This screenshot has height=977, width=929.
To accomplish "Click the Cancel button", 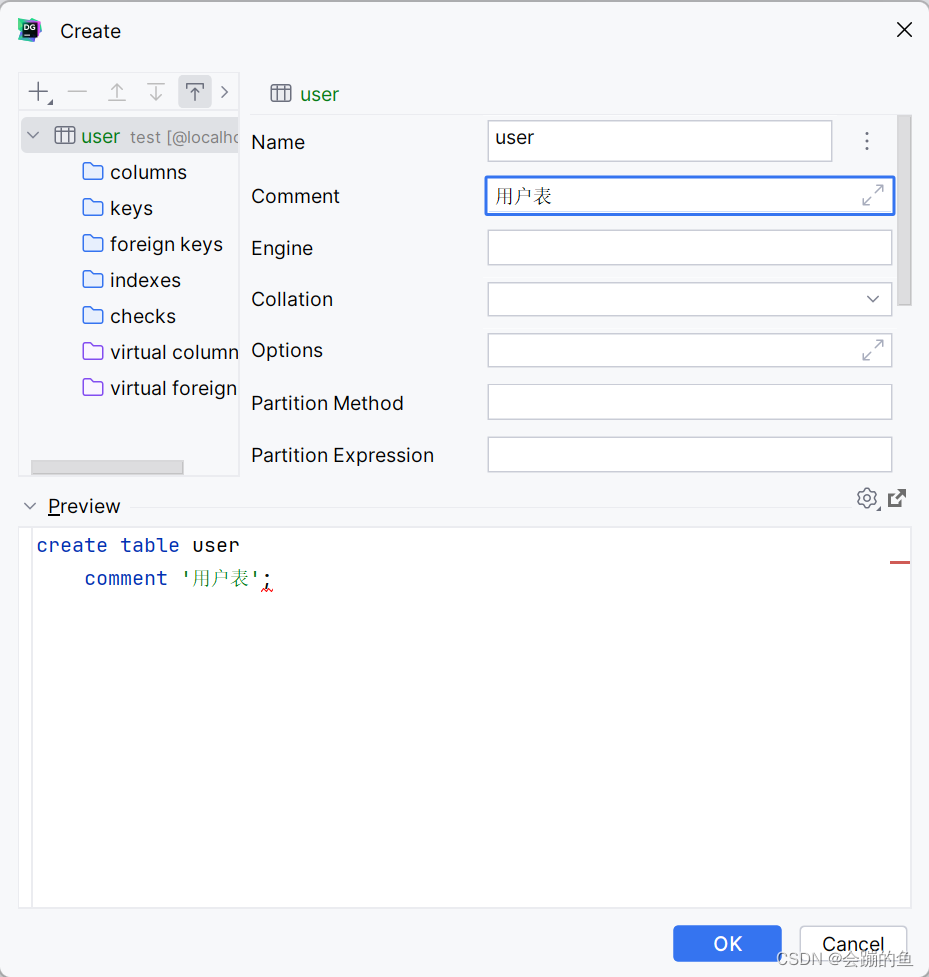I will pyautogui.click(x=853, y=943).
